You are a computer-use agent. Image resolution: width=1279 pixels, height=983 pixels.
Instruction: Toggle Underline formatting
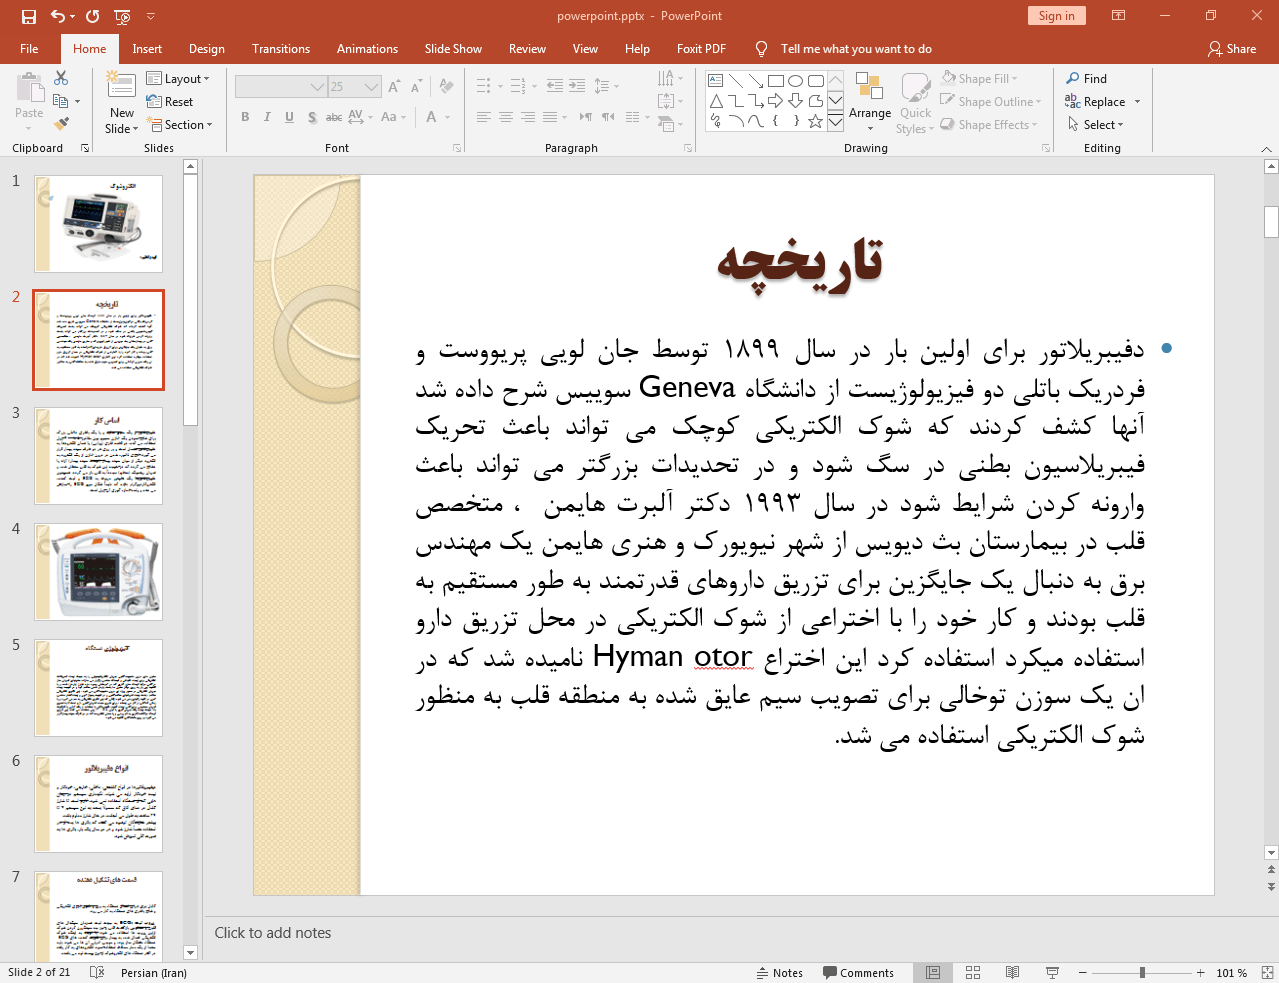pyautogui.click(x=289, y=117)
